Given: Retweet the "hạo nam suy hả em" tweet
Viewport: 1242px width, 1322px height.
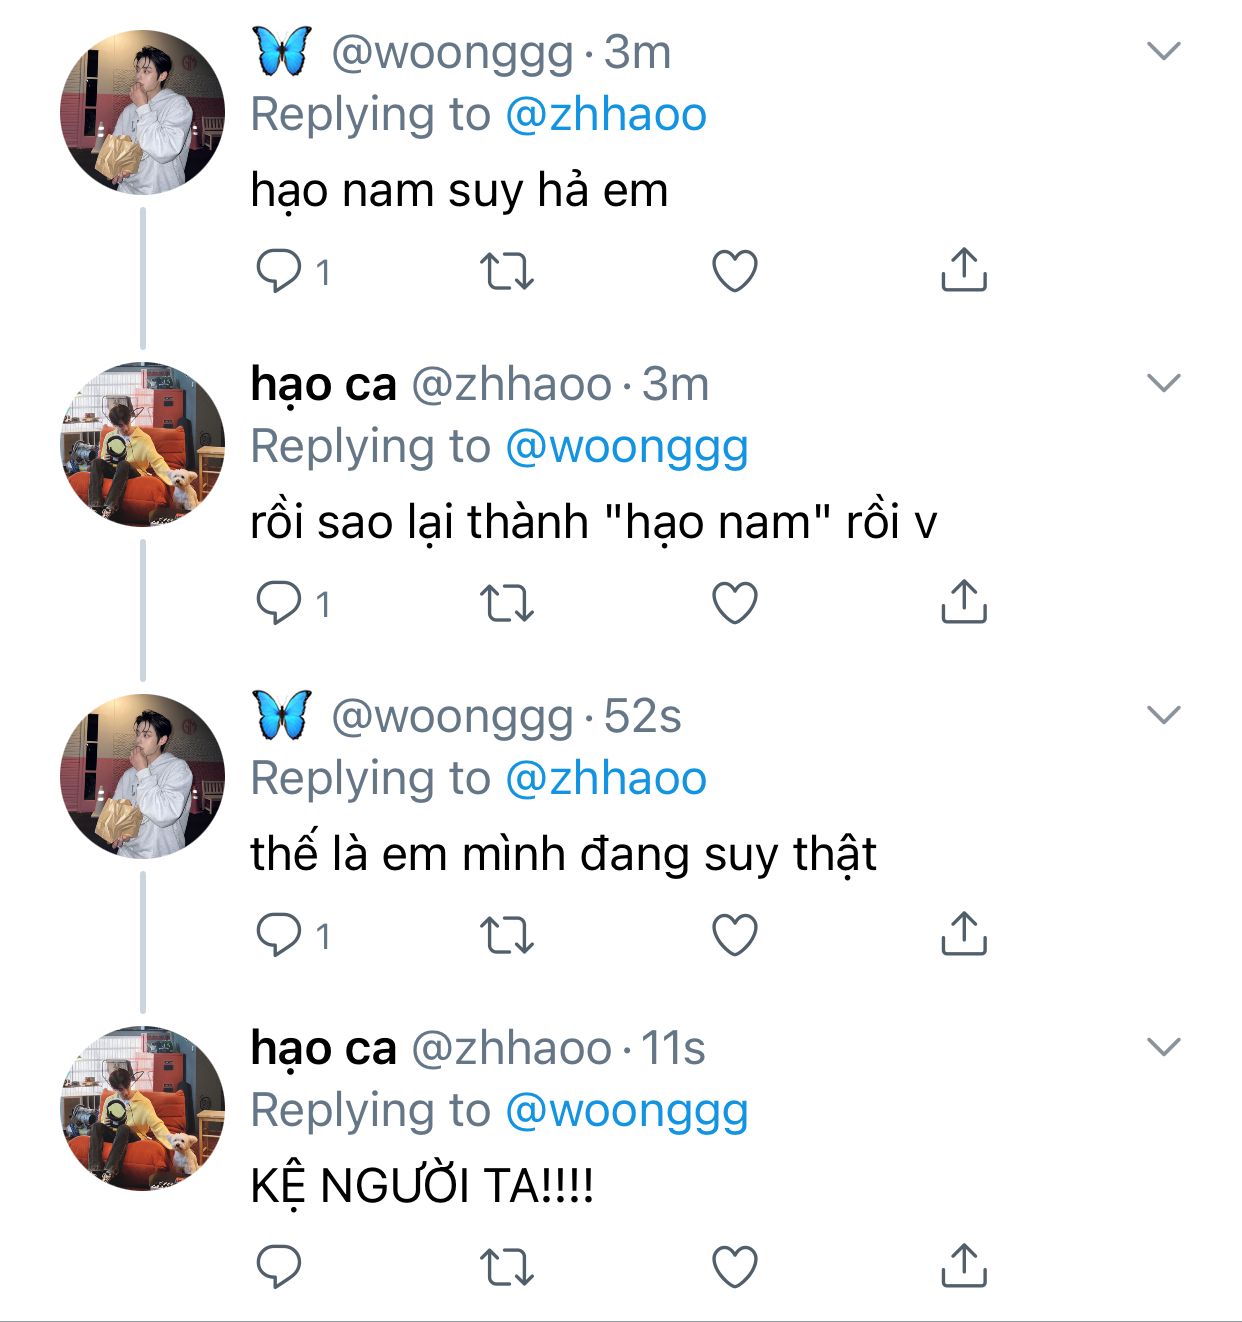Looking at the screenshot, I should point(507,271).
